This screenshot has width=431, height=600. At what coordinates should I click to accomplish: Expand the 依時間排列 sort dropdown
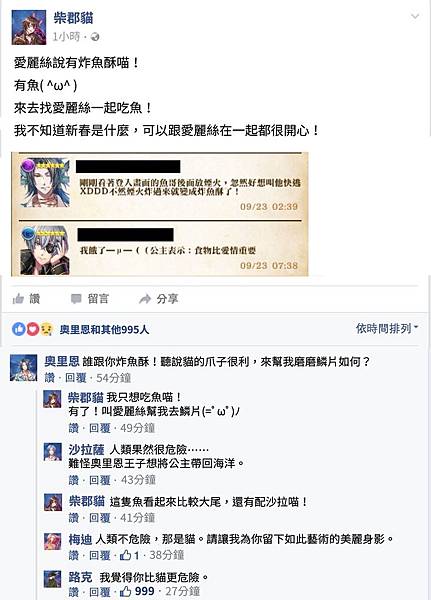coord(387,328)
